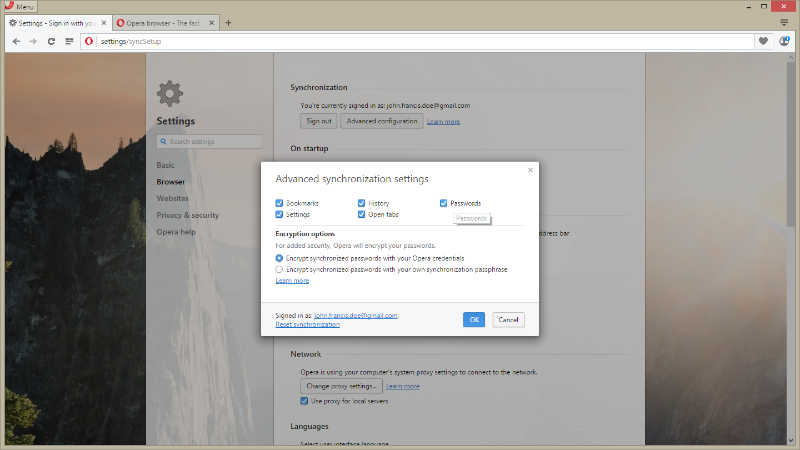Toggle the History sync checkbox
Screen dimensions: 800x450
tap(362, 203)
